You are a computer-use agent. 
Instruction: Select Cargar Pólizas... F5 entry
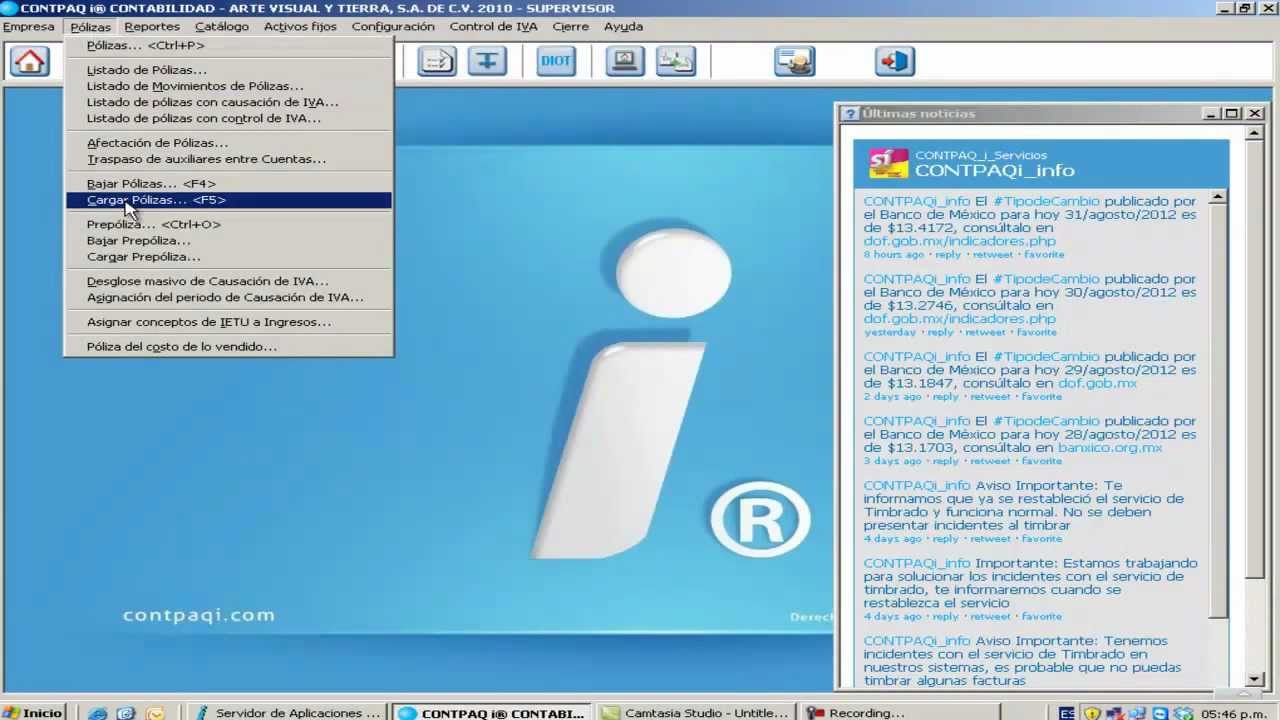(x=229, y=200)
